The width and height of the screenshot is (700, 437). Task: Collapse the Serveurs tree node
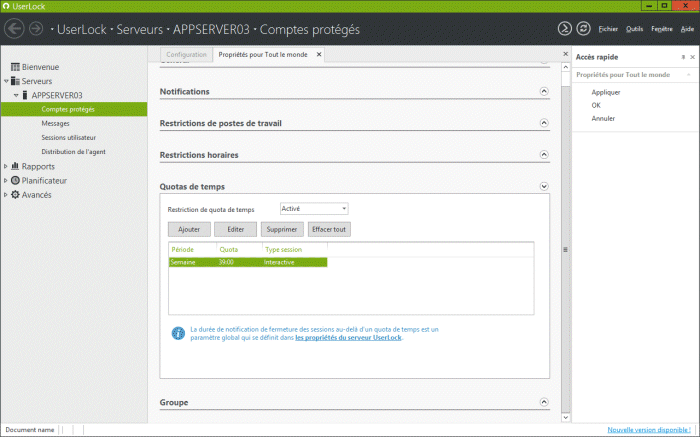(x=6, y=81)
